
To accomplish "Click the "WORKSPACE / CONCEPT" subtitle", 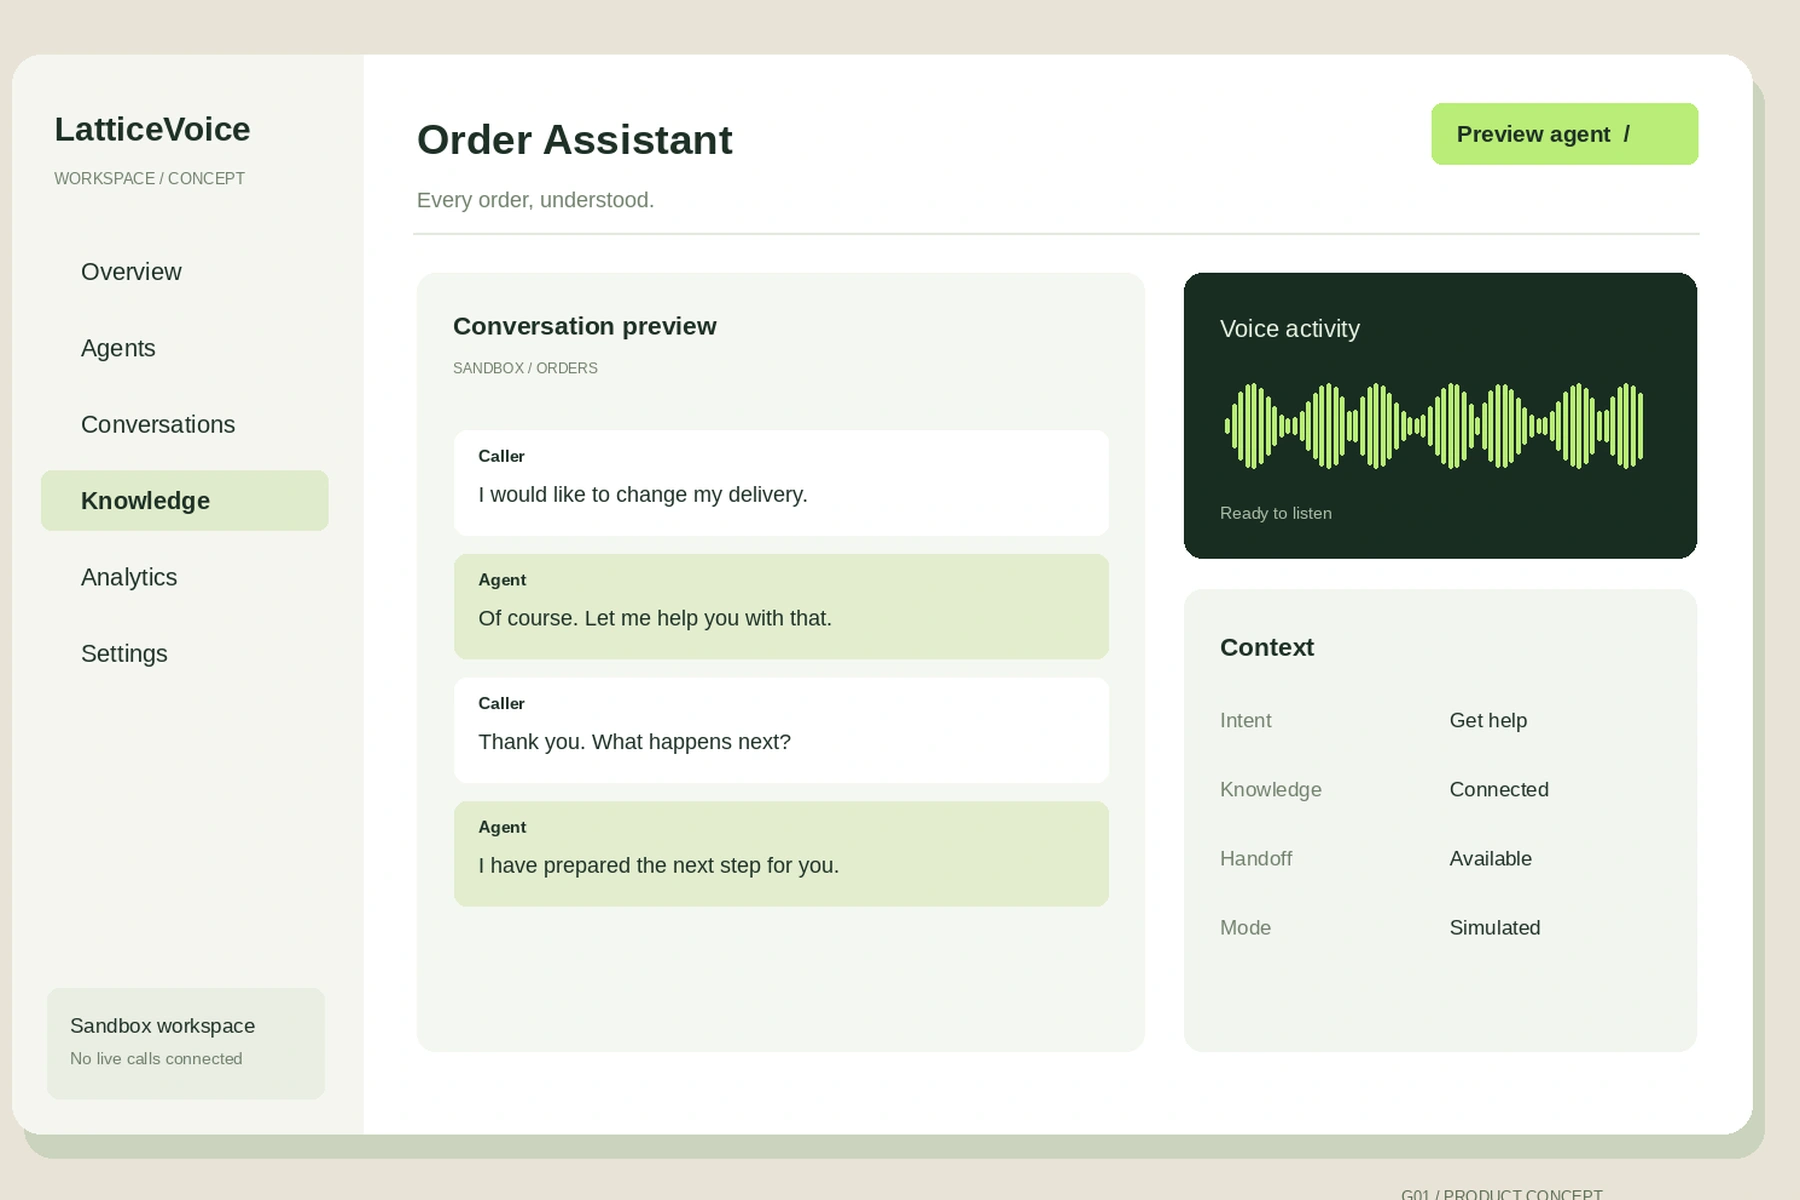I will 149,178.
